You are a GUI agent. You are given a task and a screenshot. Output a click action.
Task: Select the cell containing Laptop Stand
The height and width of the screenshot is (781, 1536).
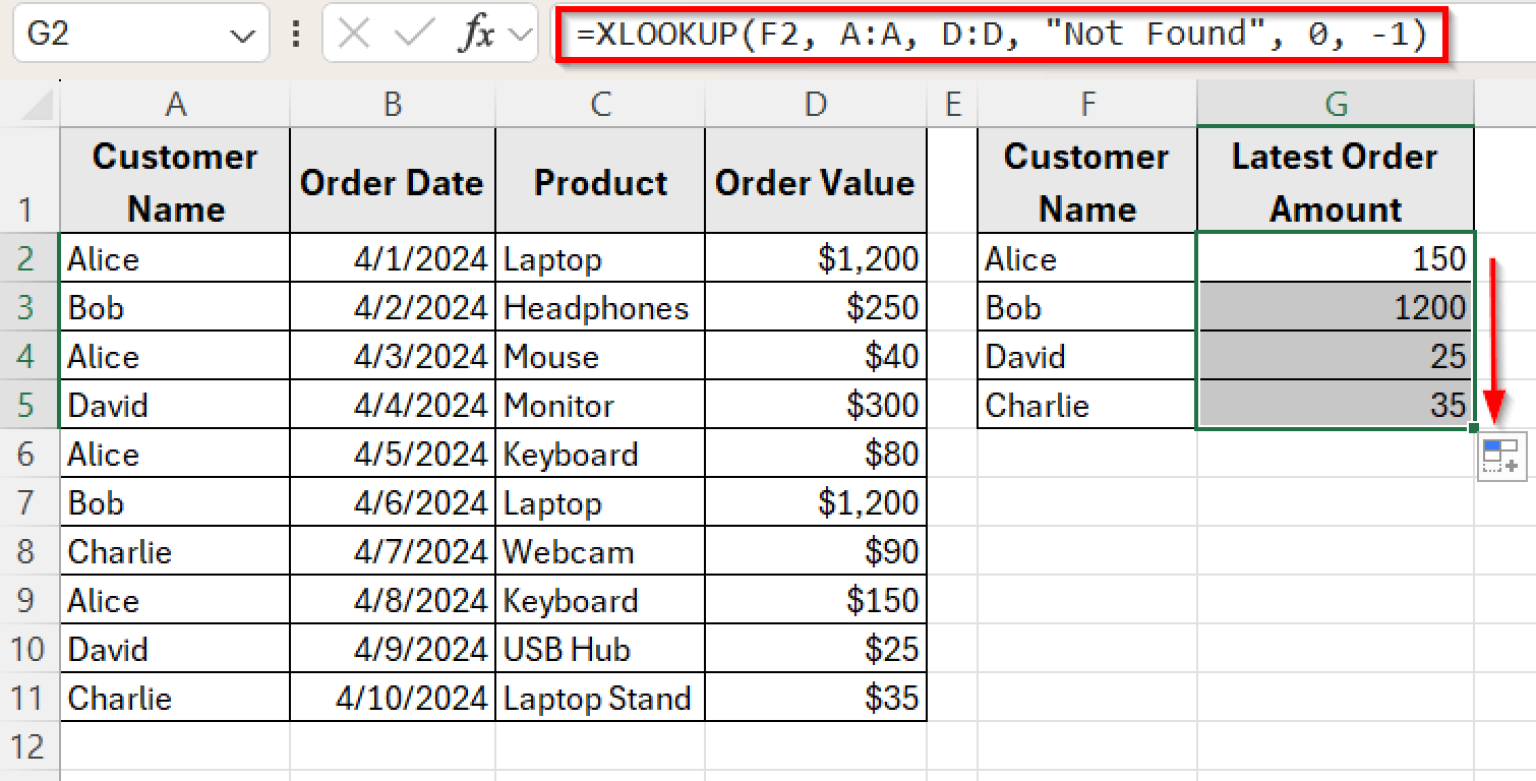coord(600,698)
